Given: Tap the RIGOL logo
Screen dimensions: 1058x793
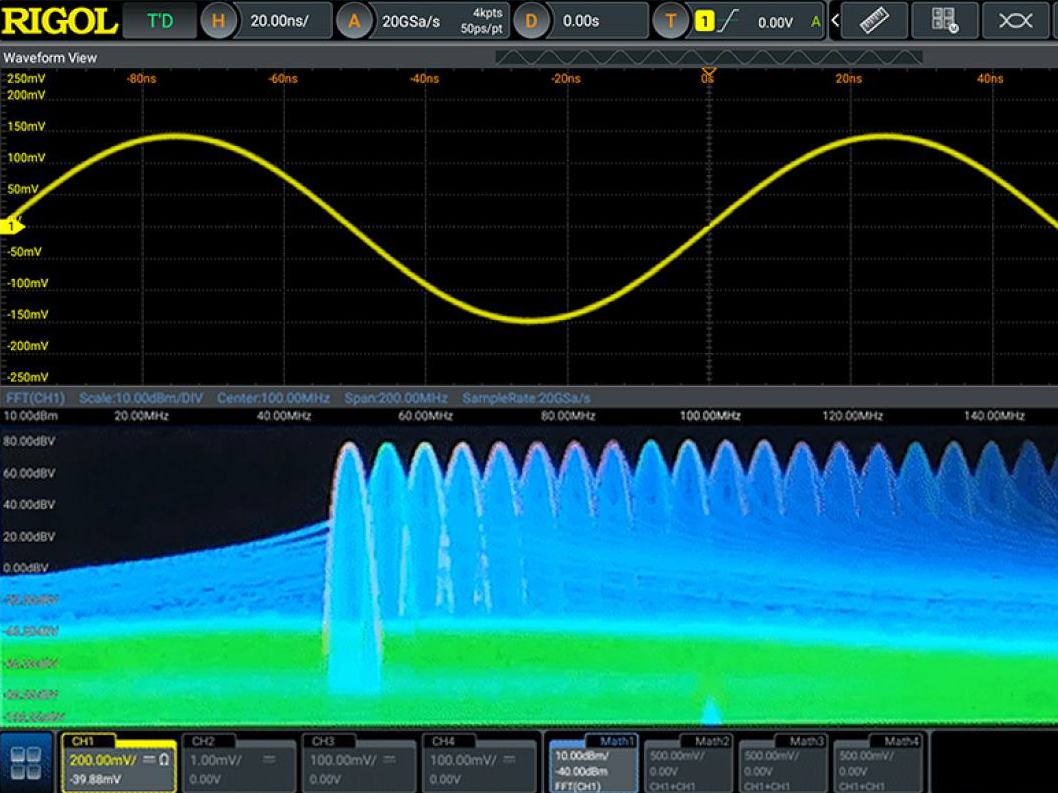Looking at the screenshot, I should point(59,21).
